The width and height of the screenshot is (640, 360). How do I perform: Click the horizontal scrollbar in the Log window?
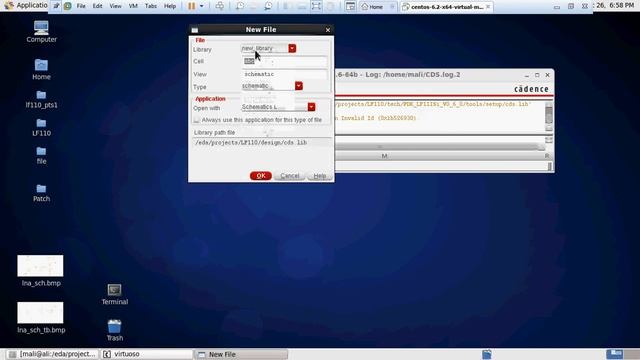(440, 147)
